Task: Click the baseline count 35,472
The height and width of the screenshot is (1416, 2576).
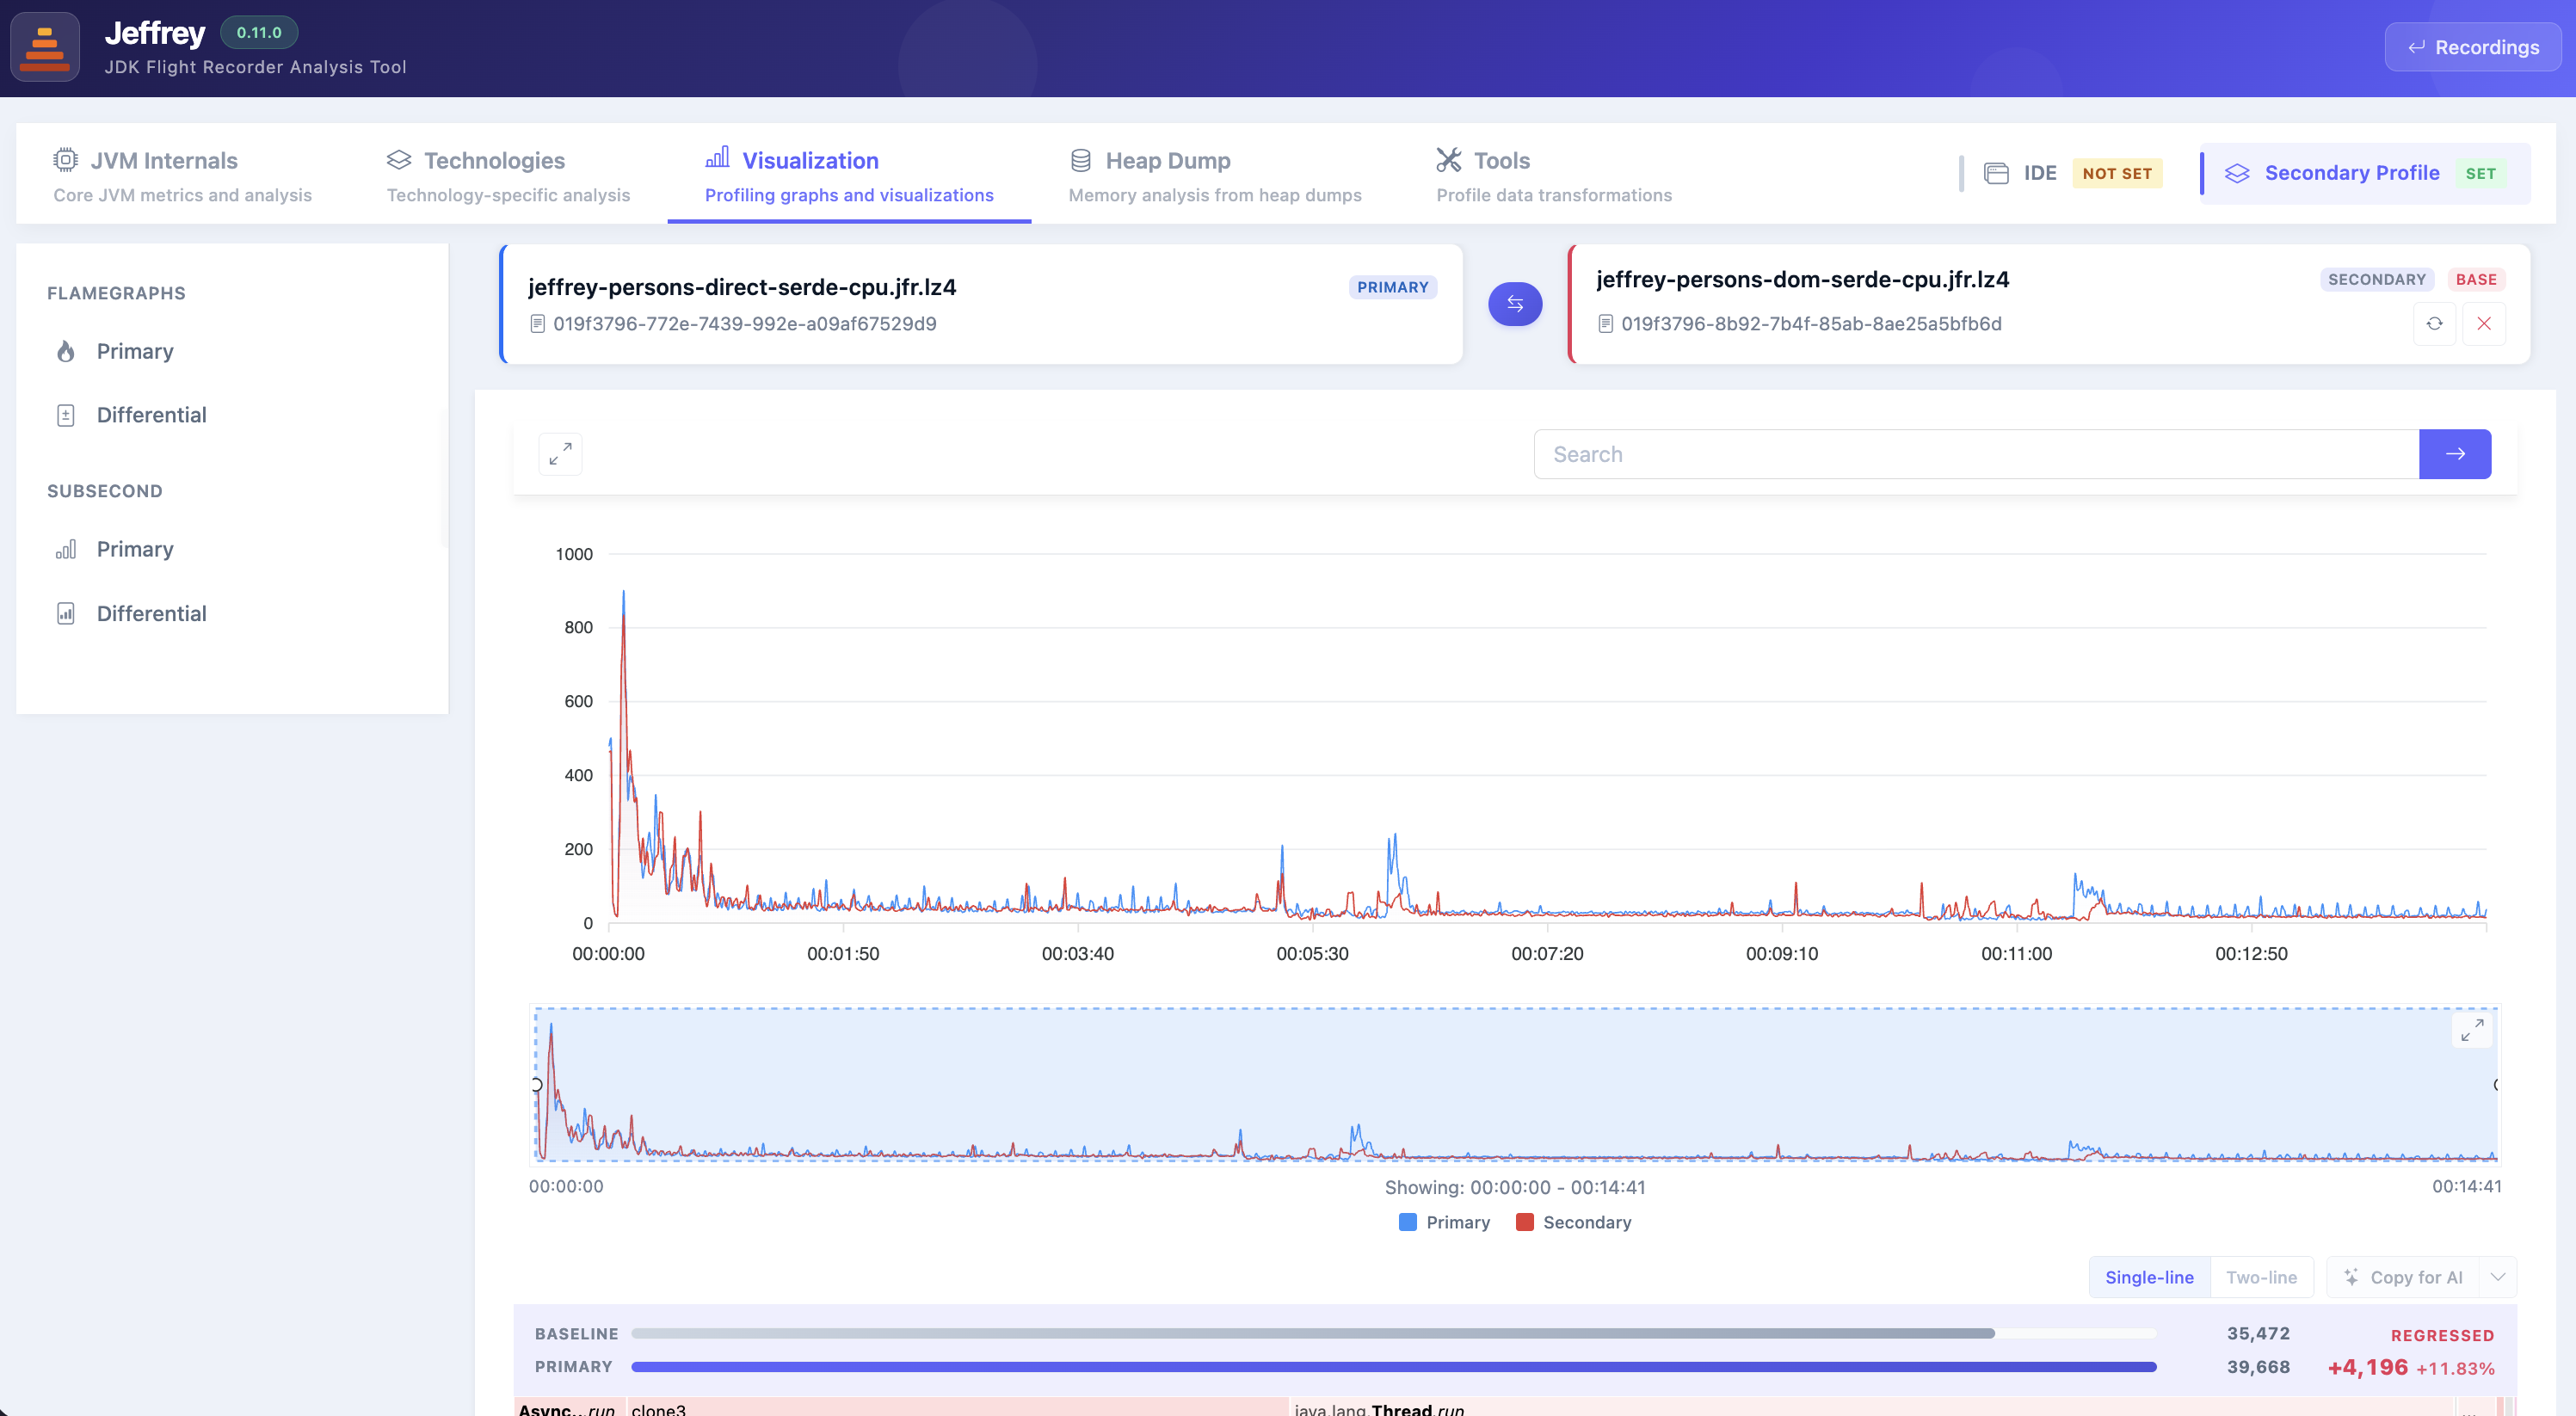Action: coord(2258,1333)
